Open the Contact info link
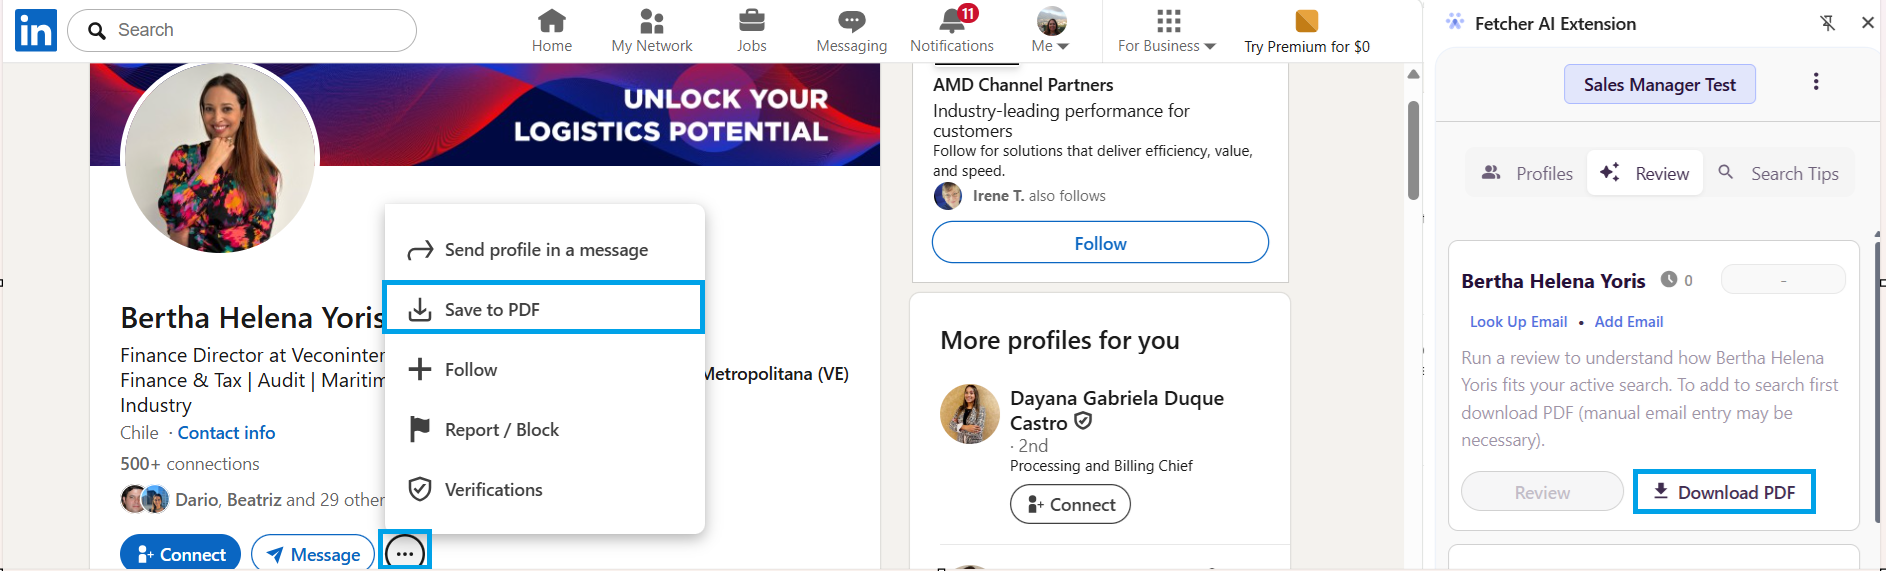 click(226, 433)
